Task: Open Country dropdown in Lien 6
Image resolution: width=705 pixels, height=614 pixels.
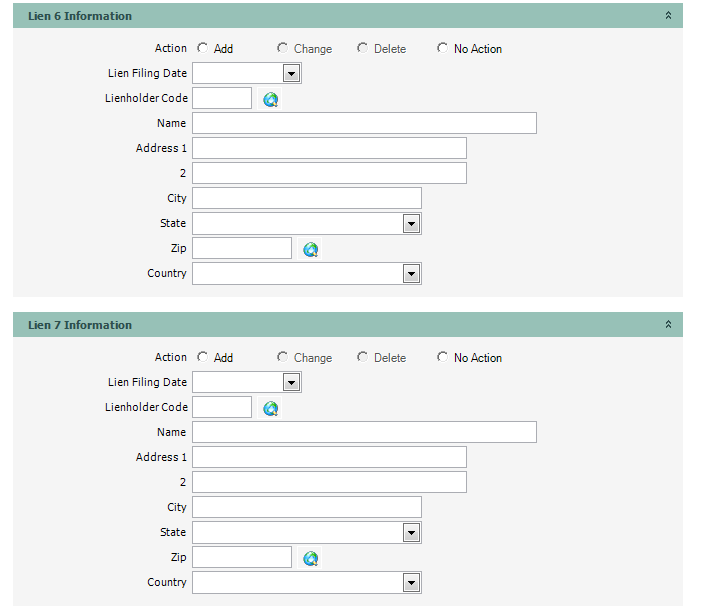Action: 411,274
